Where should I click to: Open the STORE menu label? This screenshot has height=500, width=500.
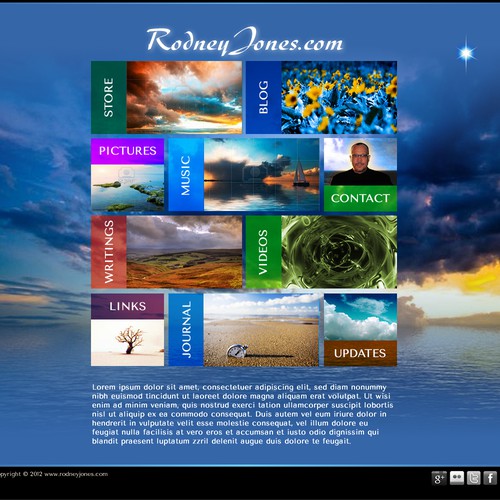[109, 97]
